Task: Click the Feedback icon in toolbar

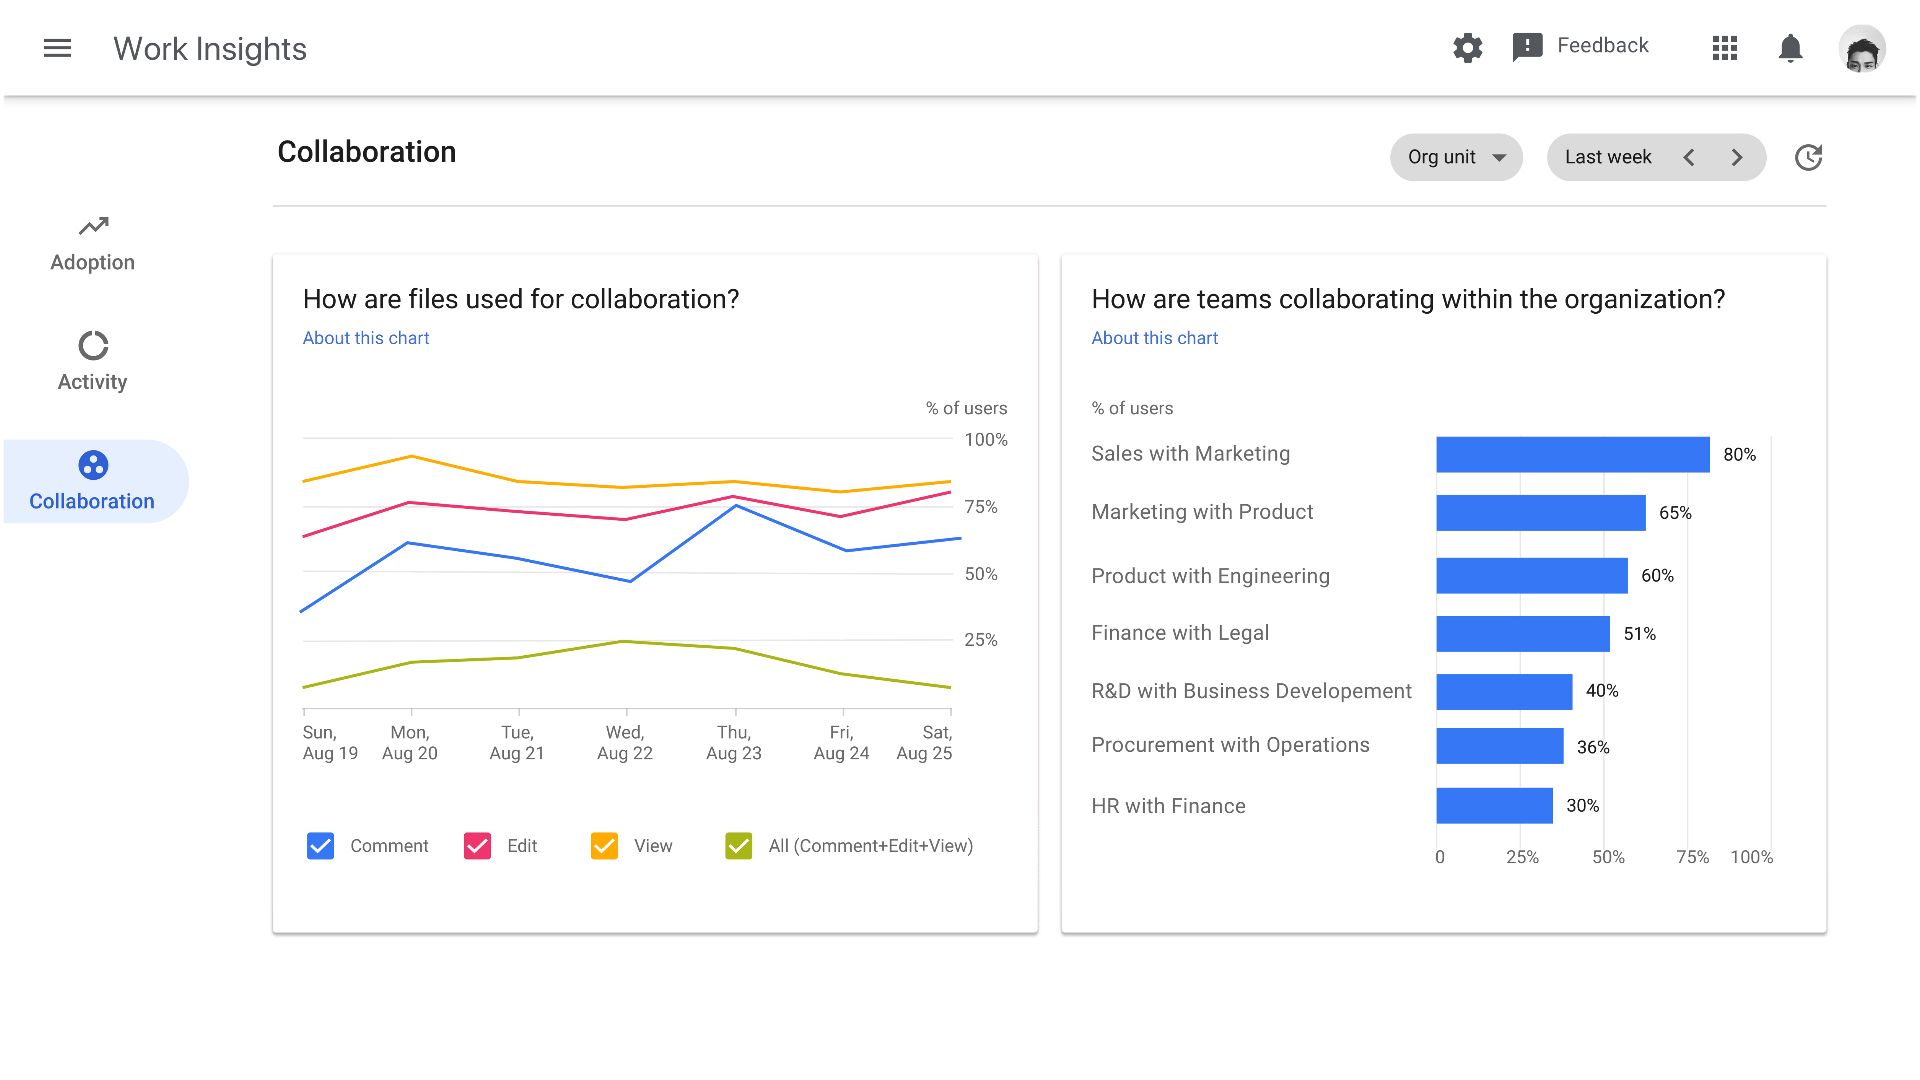Action: [1524, 46]
